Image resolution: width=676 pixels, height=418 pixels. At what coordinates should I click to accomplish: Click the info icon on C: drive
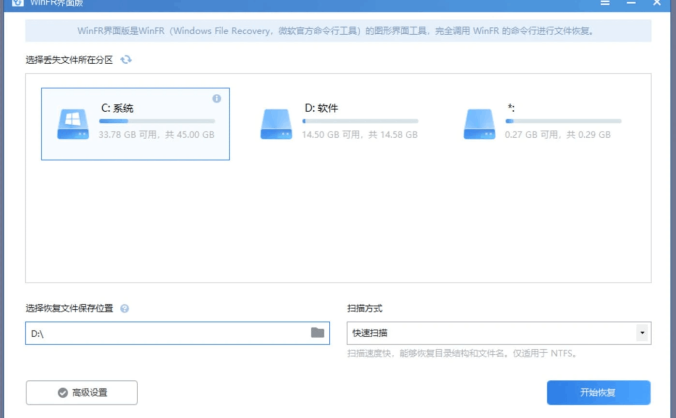coord(216,99)
